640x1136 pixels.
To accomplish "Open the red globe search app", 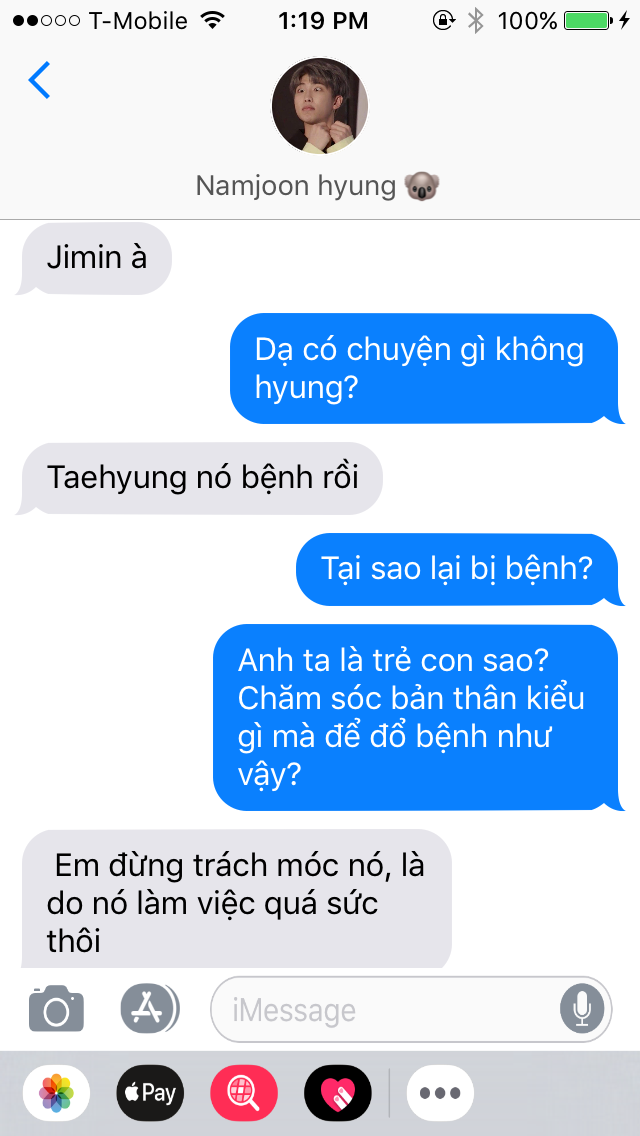I will (244, 1093).
